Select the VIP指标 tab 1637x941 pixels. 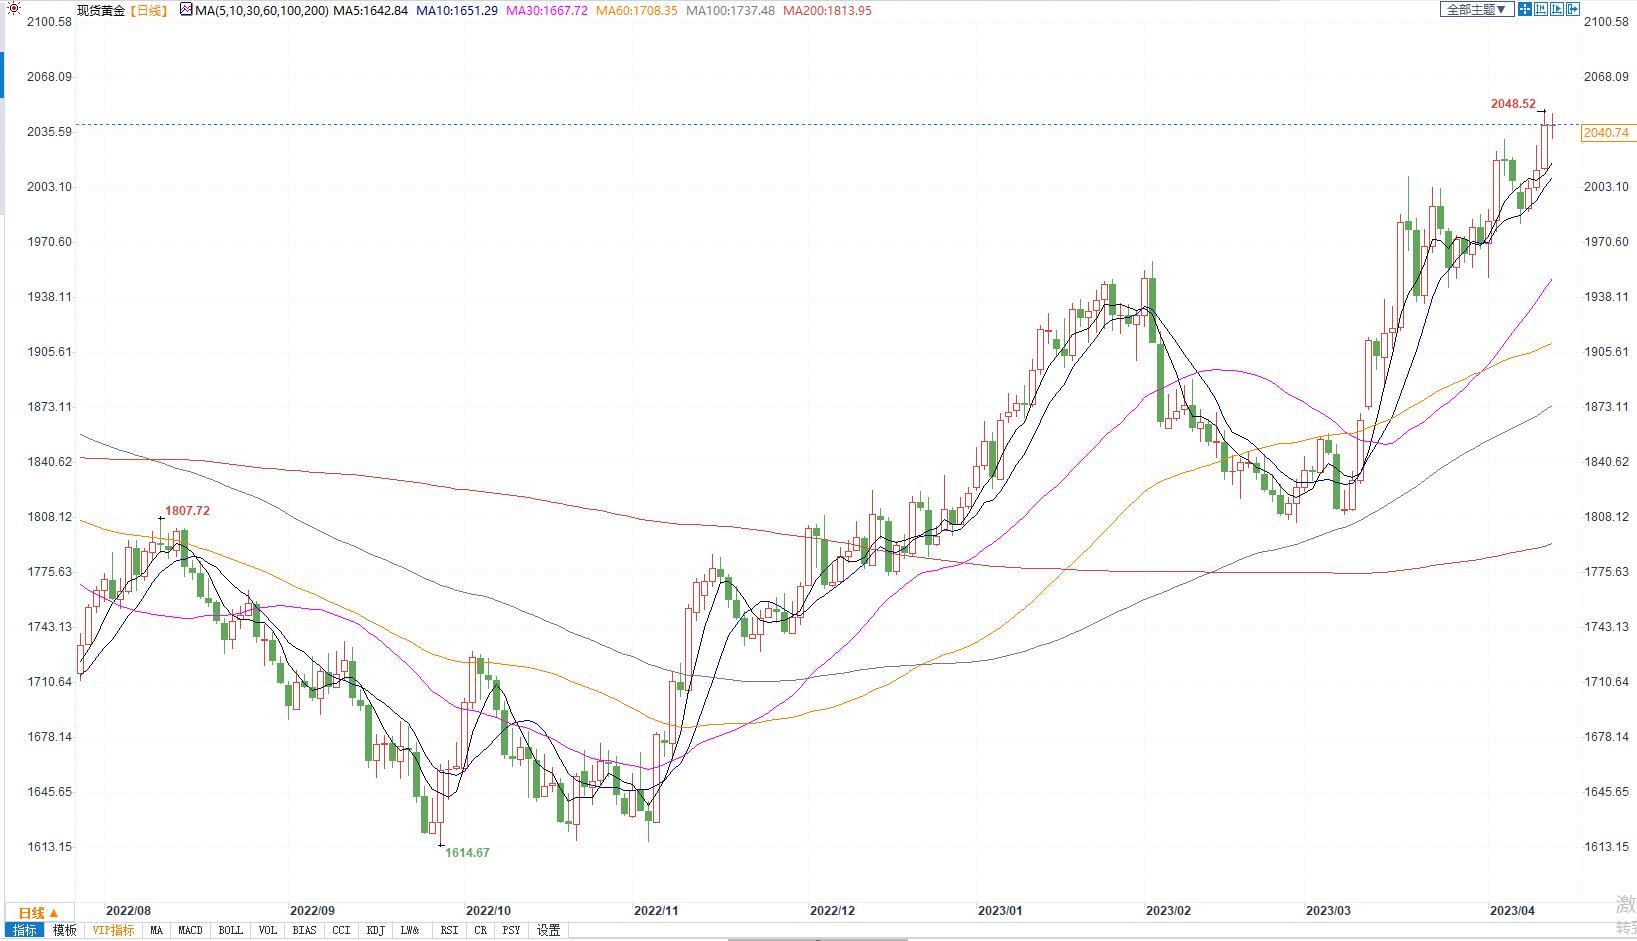pyautogui.click(x=113, y=930)
